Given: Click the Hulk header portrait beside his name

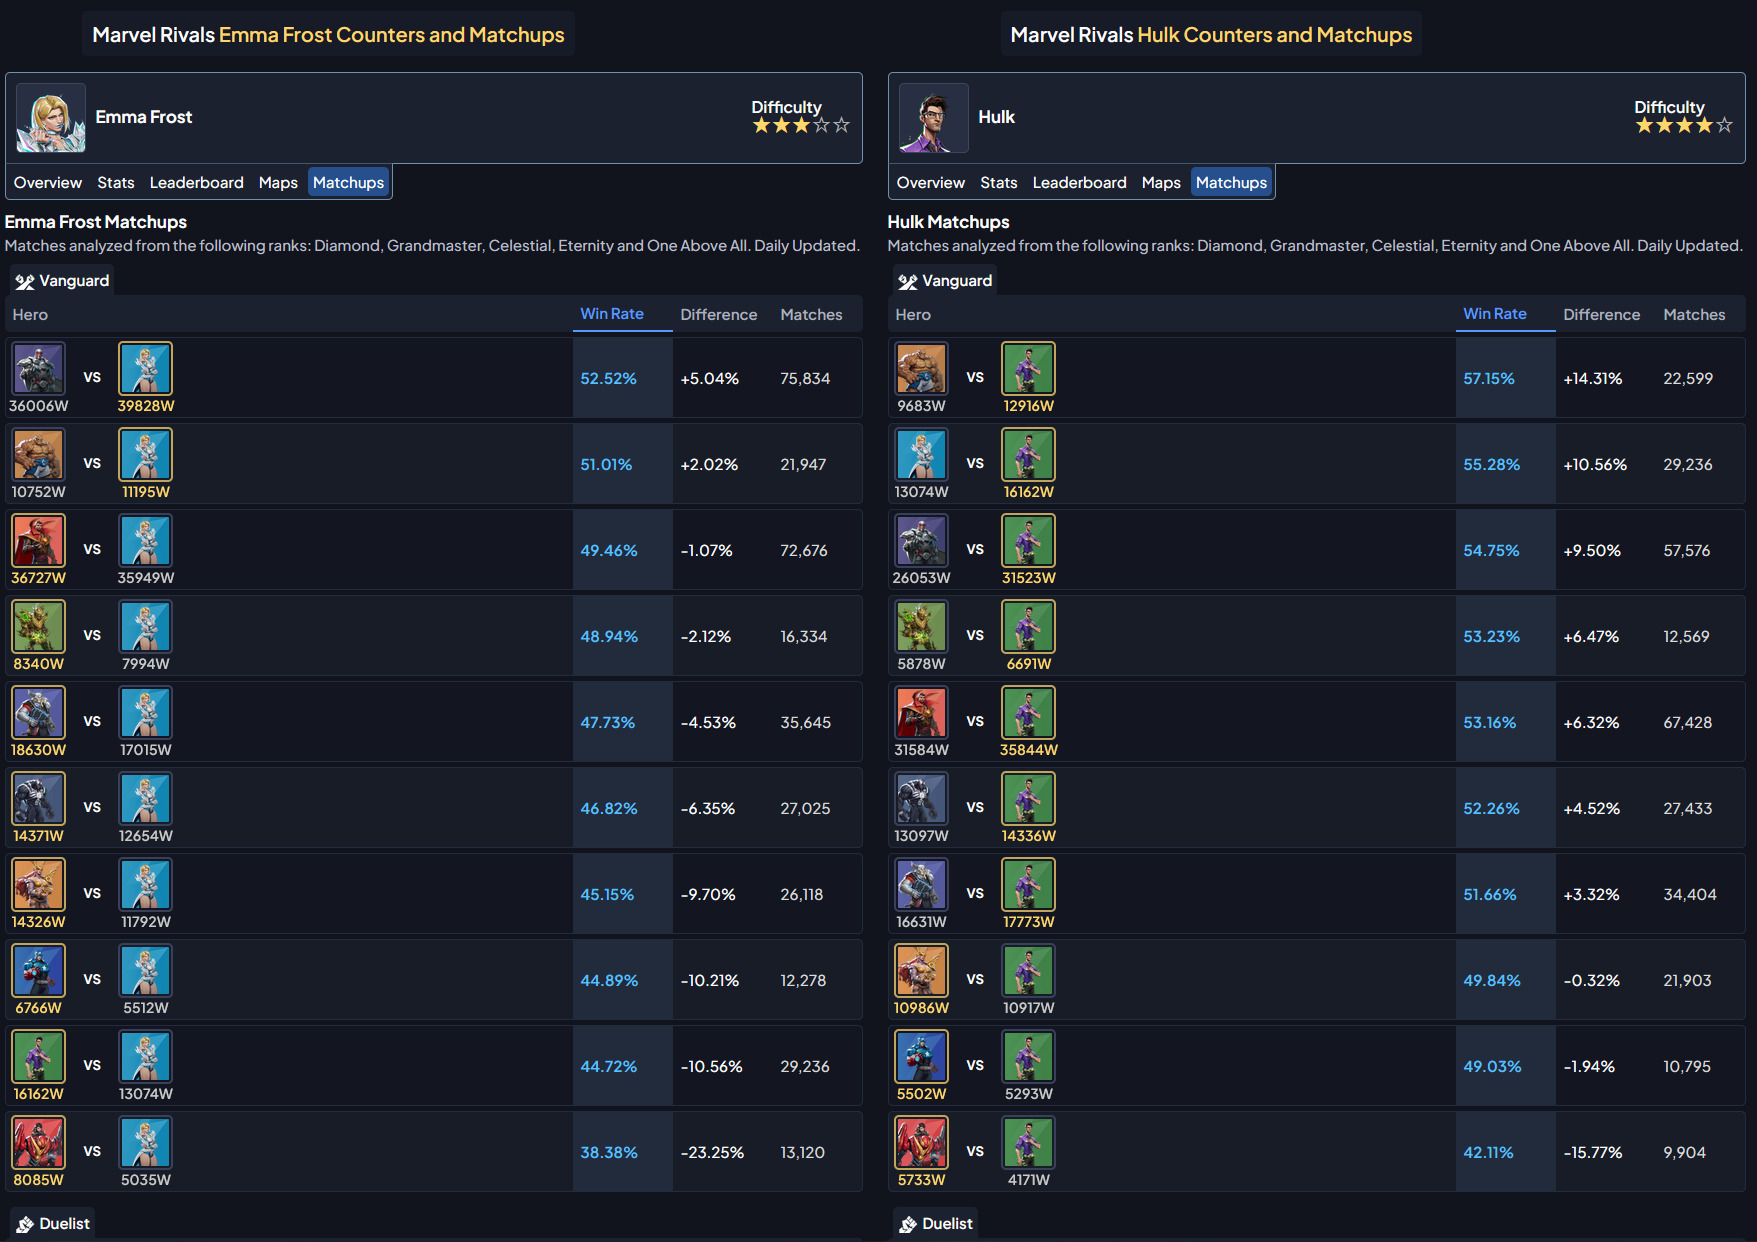Looking at the screenshot, I should coord(934,118).
